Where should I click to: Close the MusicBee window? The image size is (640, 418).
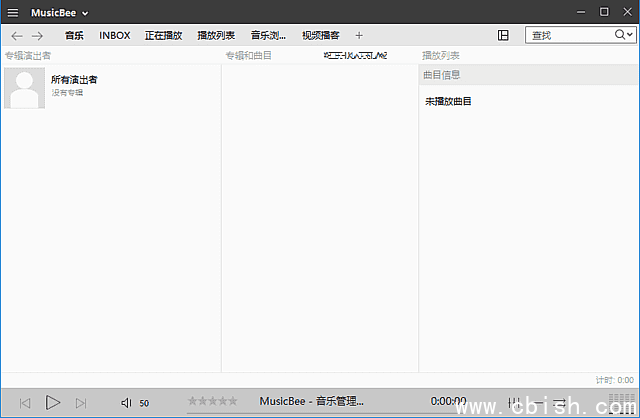(x=627, y=12)
